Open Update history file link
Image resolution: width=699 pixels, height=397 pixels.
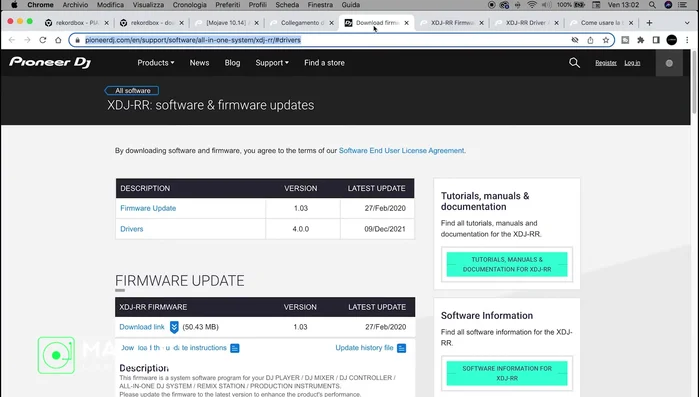tap(364, 348)
